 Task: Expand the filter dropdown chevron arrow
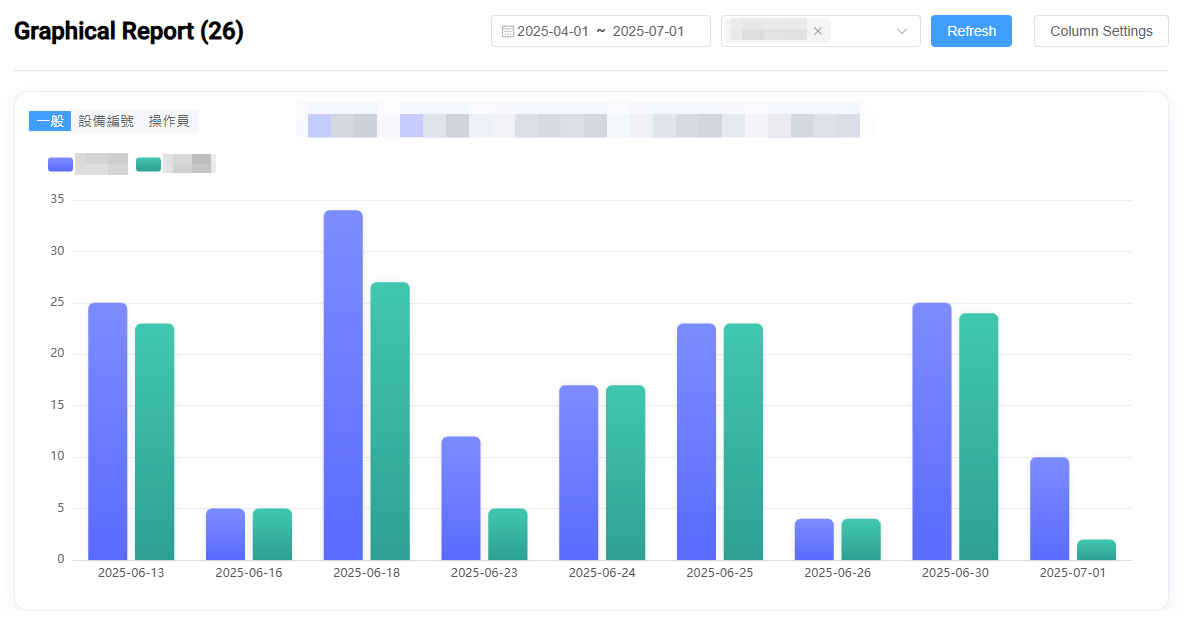[902, 31]
